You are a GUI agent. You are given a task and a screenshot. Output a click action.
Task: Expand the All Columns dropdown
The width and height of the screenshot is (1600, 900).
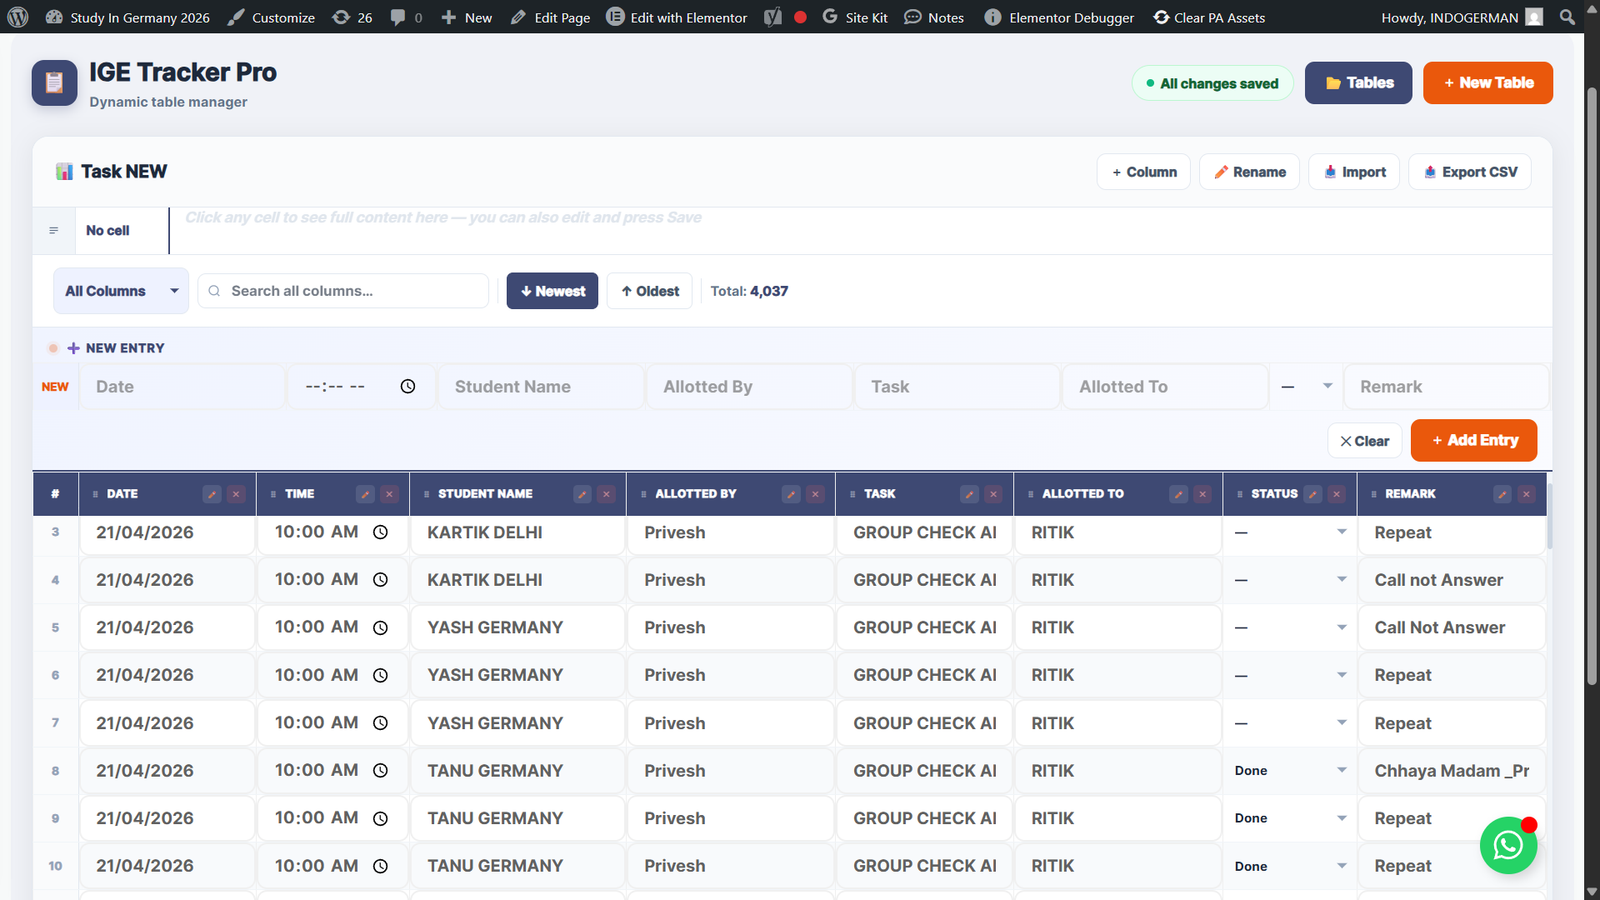click(x=120, y=290)
